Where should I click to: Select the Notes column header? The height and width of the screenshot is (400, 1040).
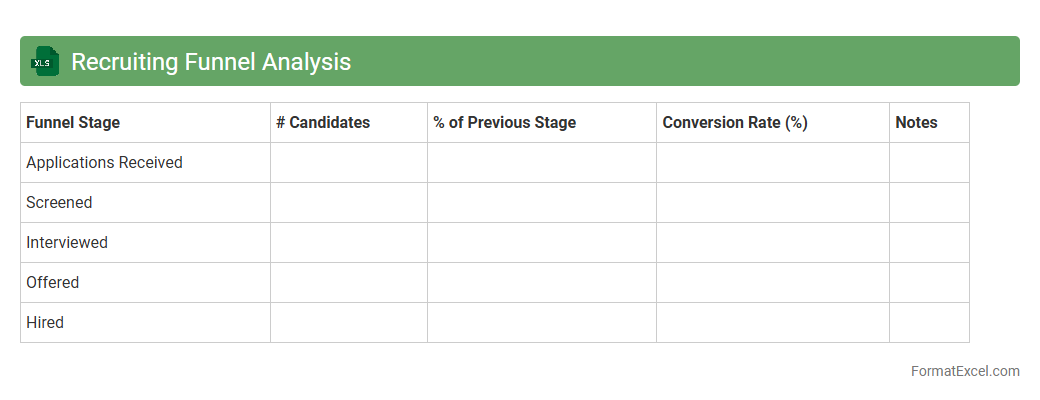pos(916,123)
